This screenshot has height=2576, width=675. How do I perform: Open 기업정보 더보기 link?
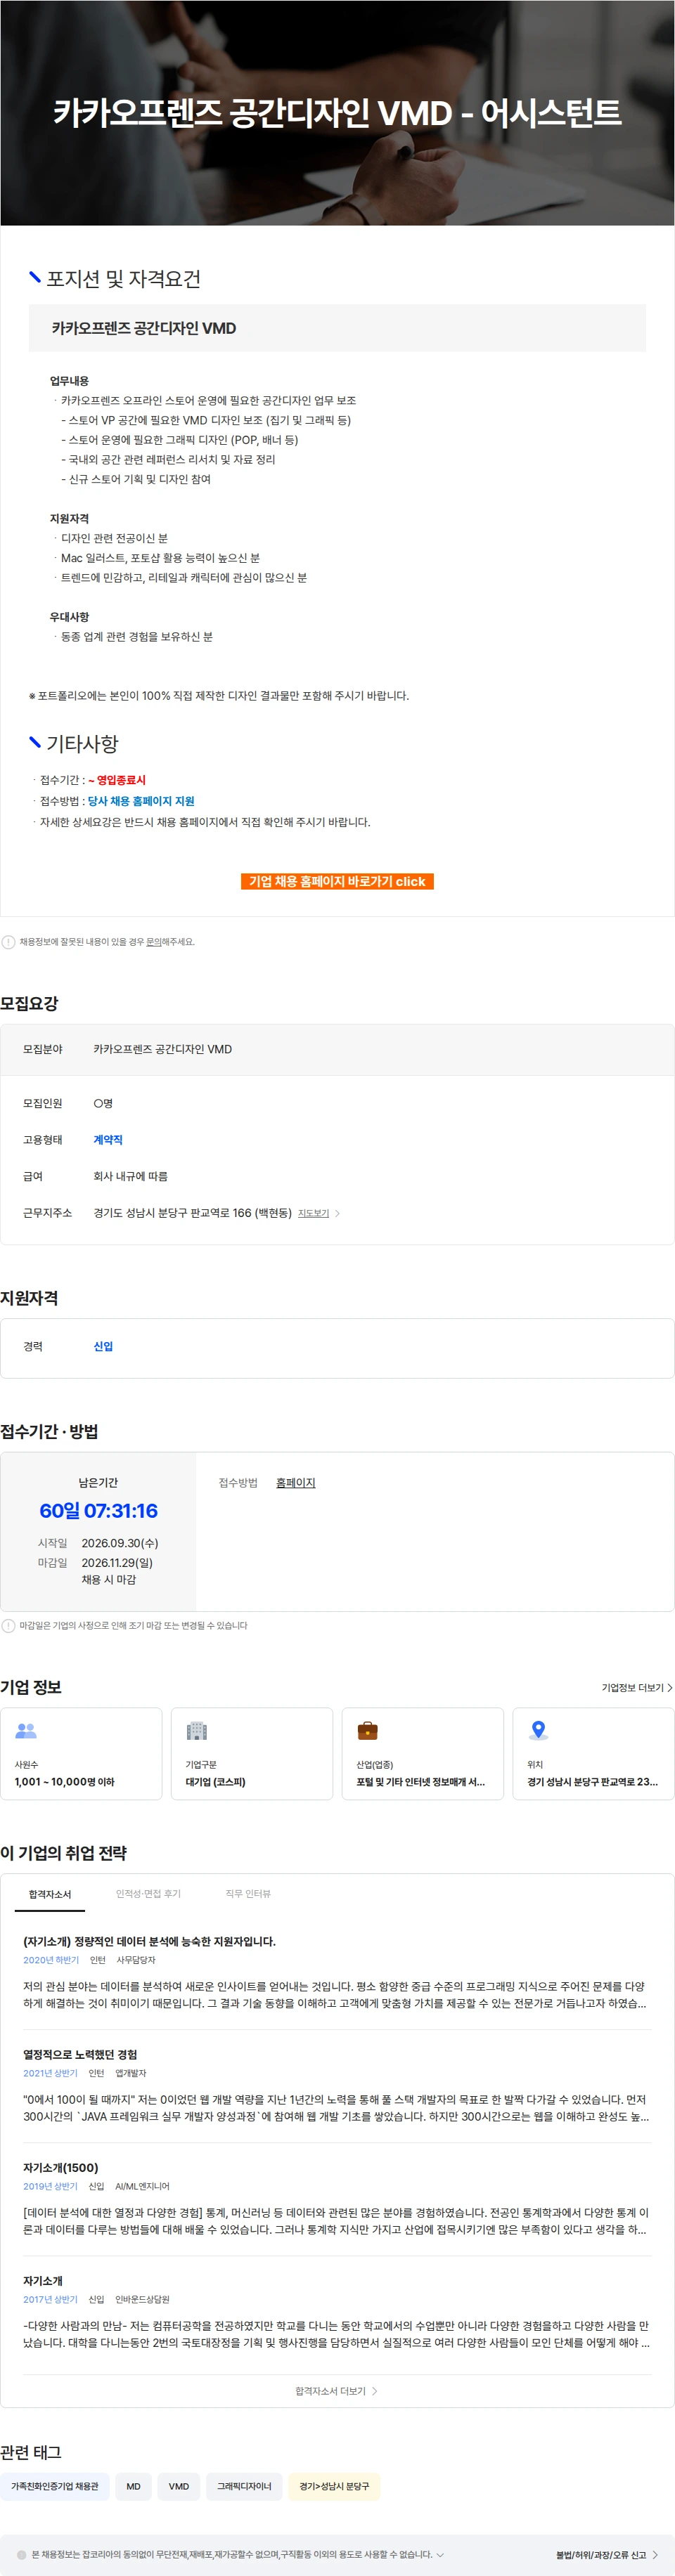(637, 1688)
